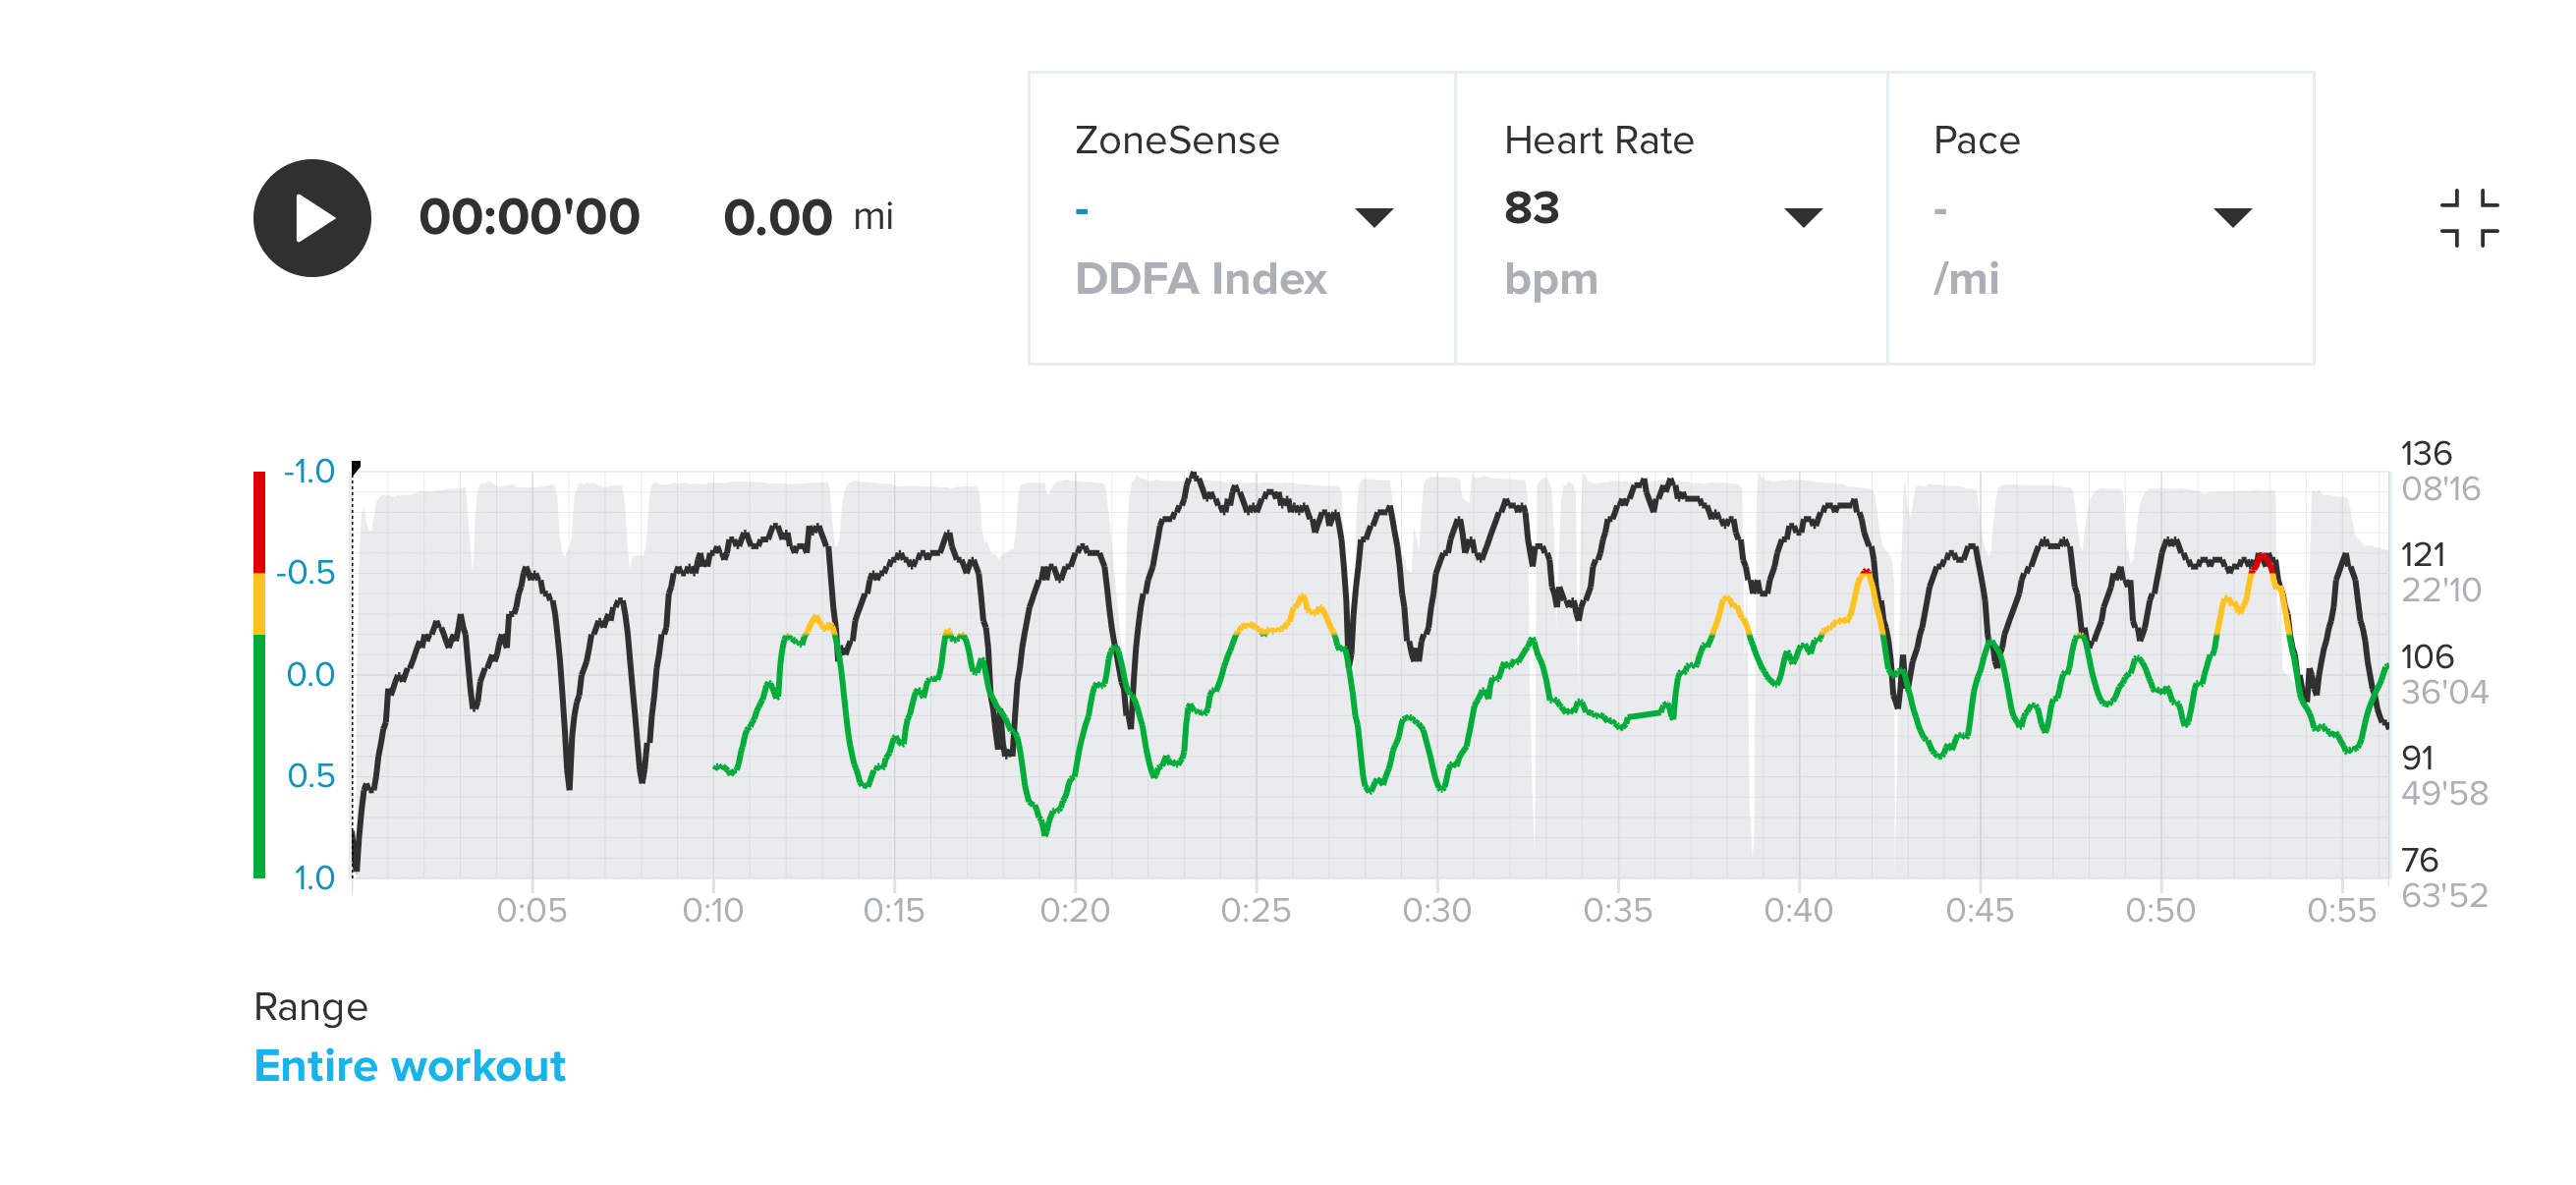The image size is (2576, 1185).
Task: Click the exit fullscreen collapse icon
Action: (x=2469, y=218)
